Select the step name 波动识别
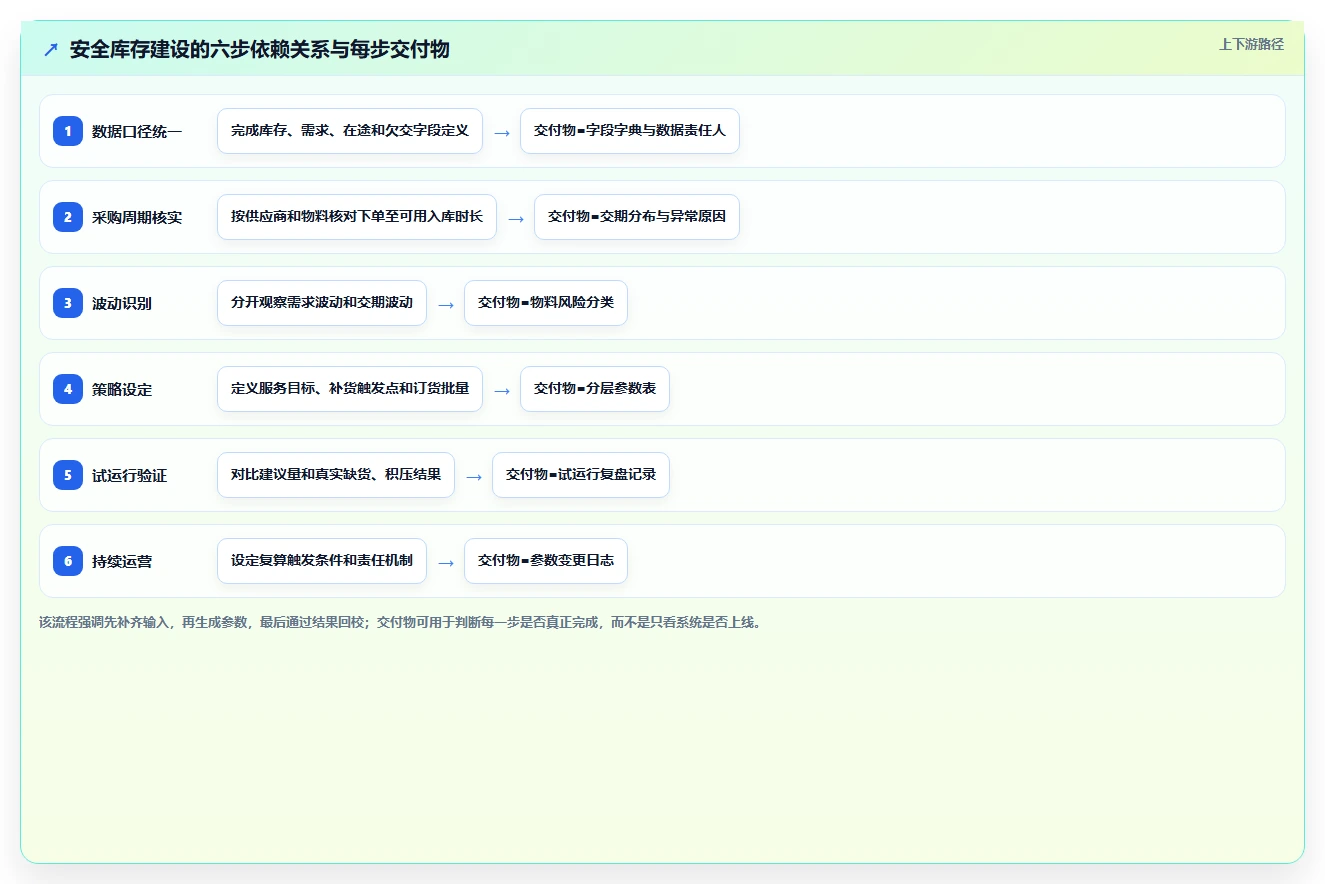The width and height of the screenshot is (1325, 884). coord(122,303)
